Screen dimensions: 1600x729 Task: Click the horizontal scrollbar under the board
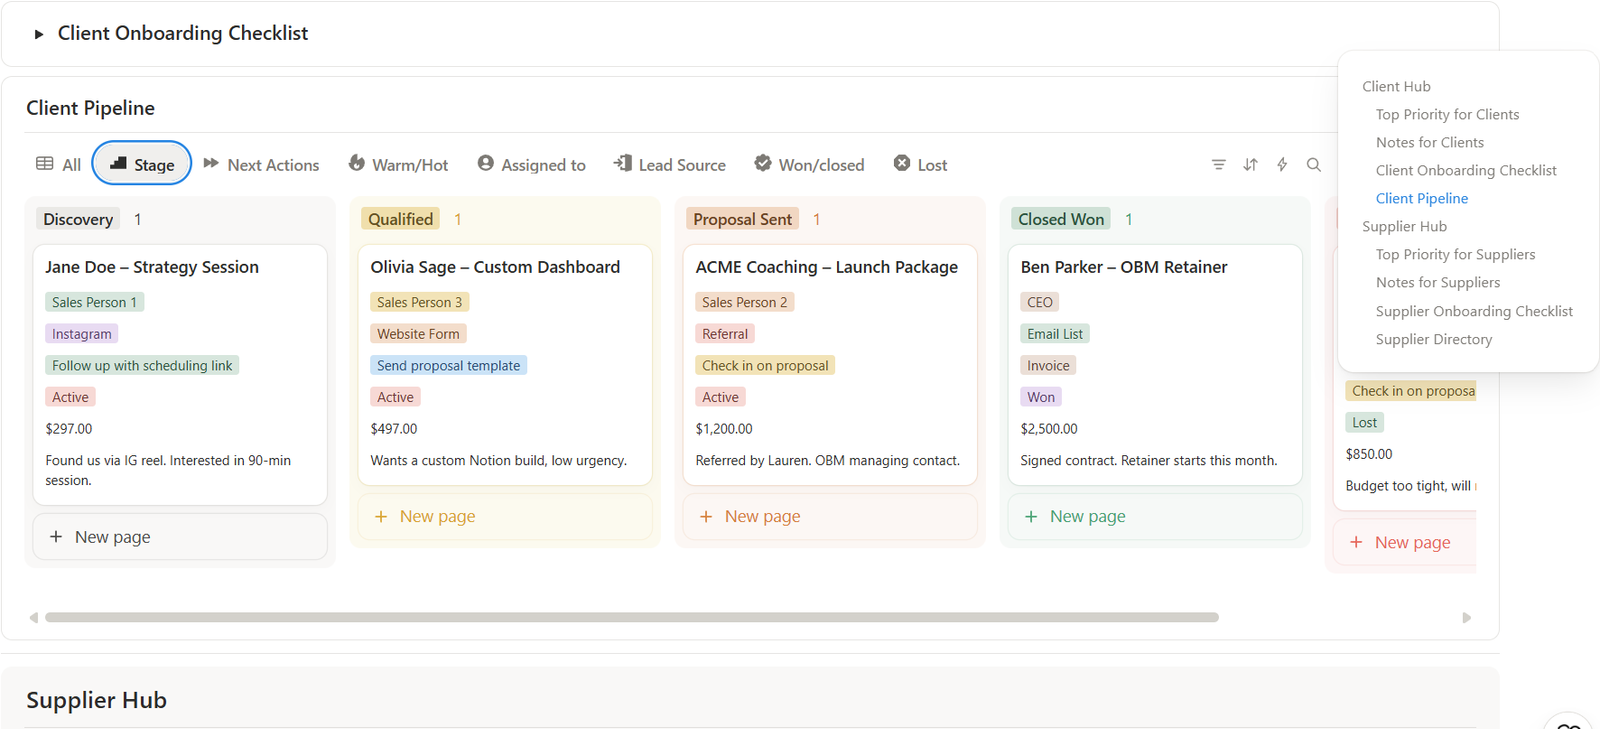(x=631, y=618)
